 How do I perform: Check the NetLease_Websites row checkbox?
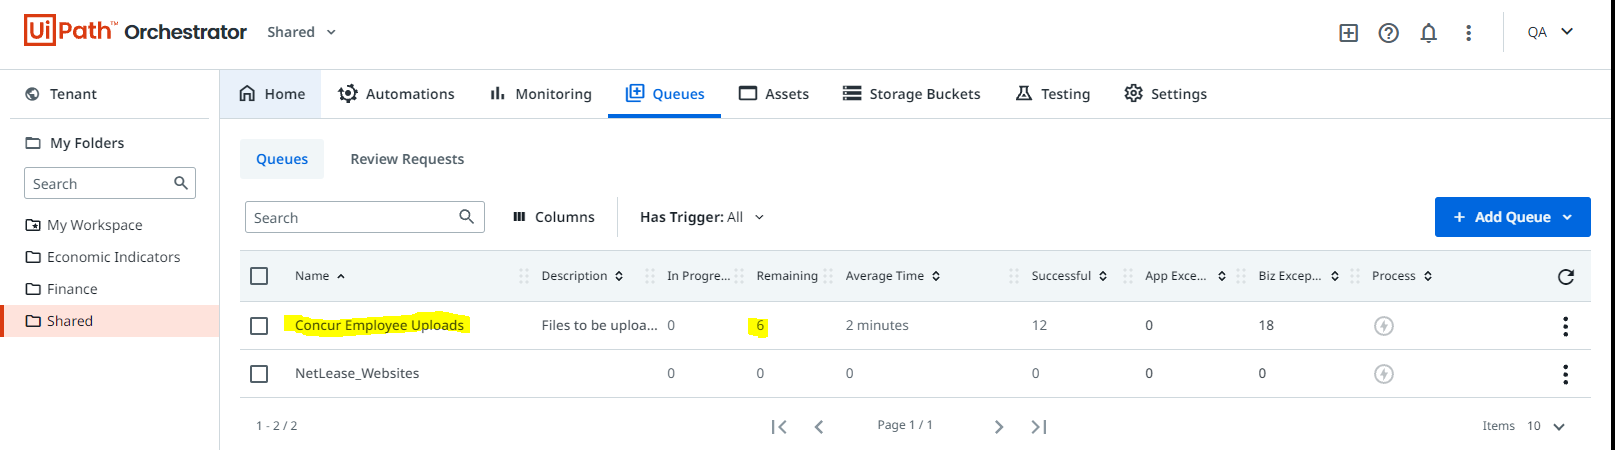pyautogui.click(x=259, y=374)
